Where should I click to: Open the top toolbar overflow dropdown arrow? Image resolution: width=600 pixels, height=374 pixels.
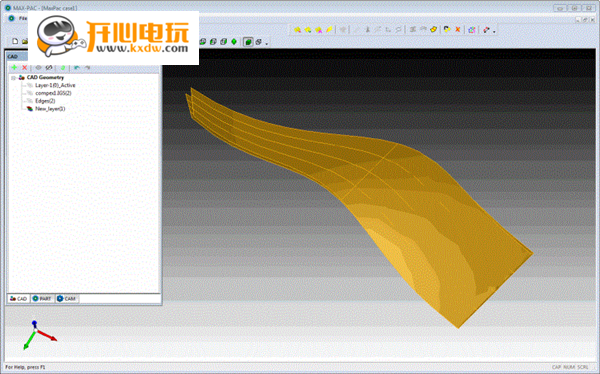494,31
